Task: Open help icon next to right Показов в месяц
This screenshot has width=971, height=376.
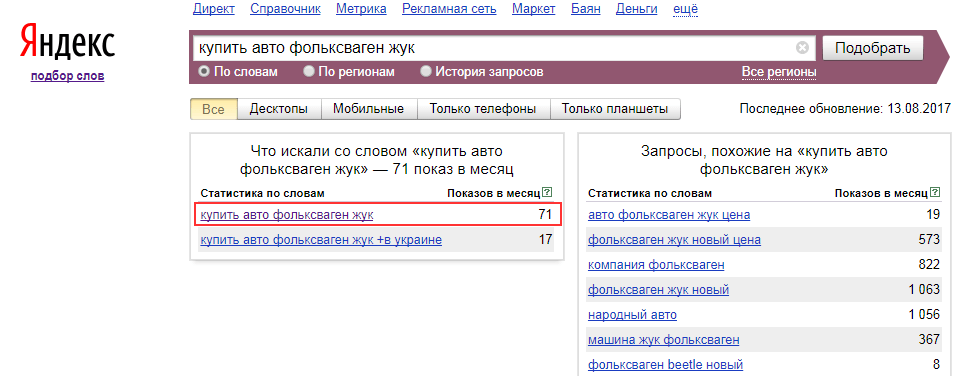Action: click(x=935, y=193)
